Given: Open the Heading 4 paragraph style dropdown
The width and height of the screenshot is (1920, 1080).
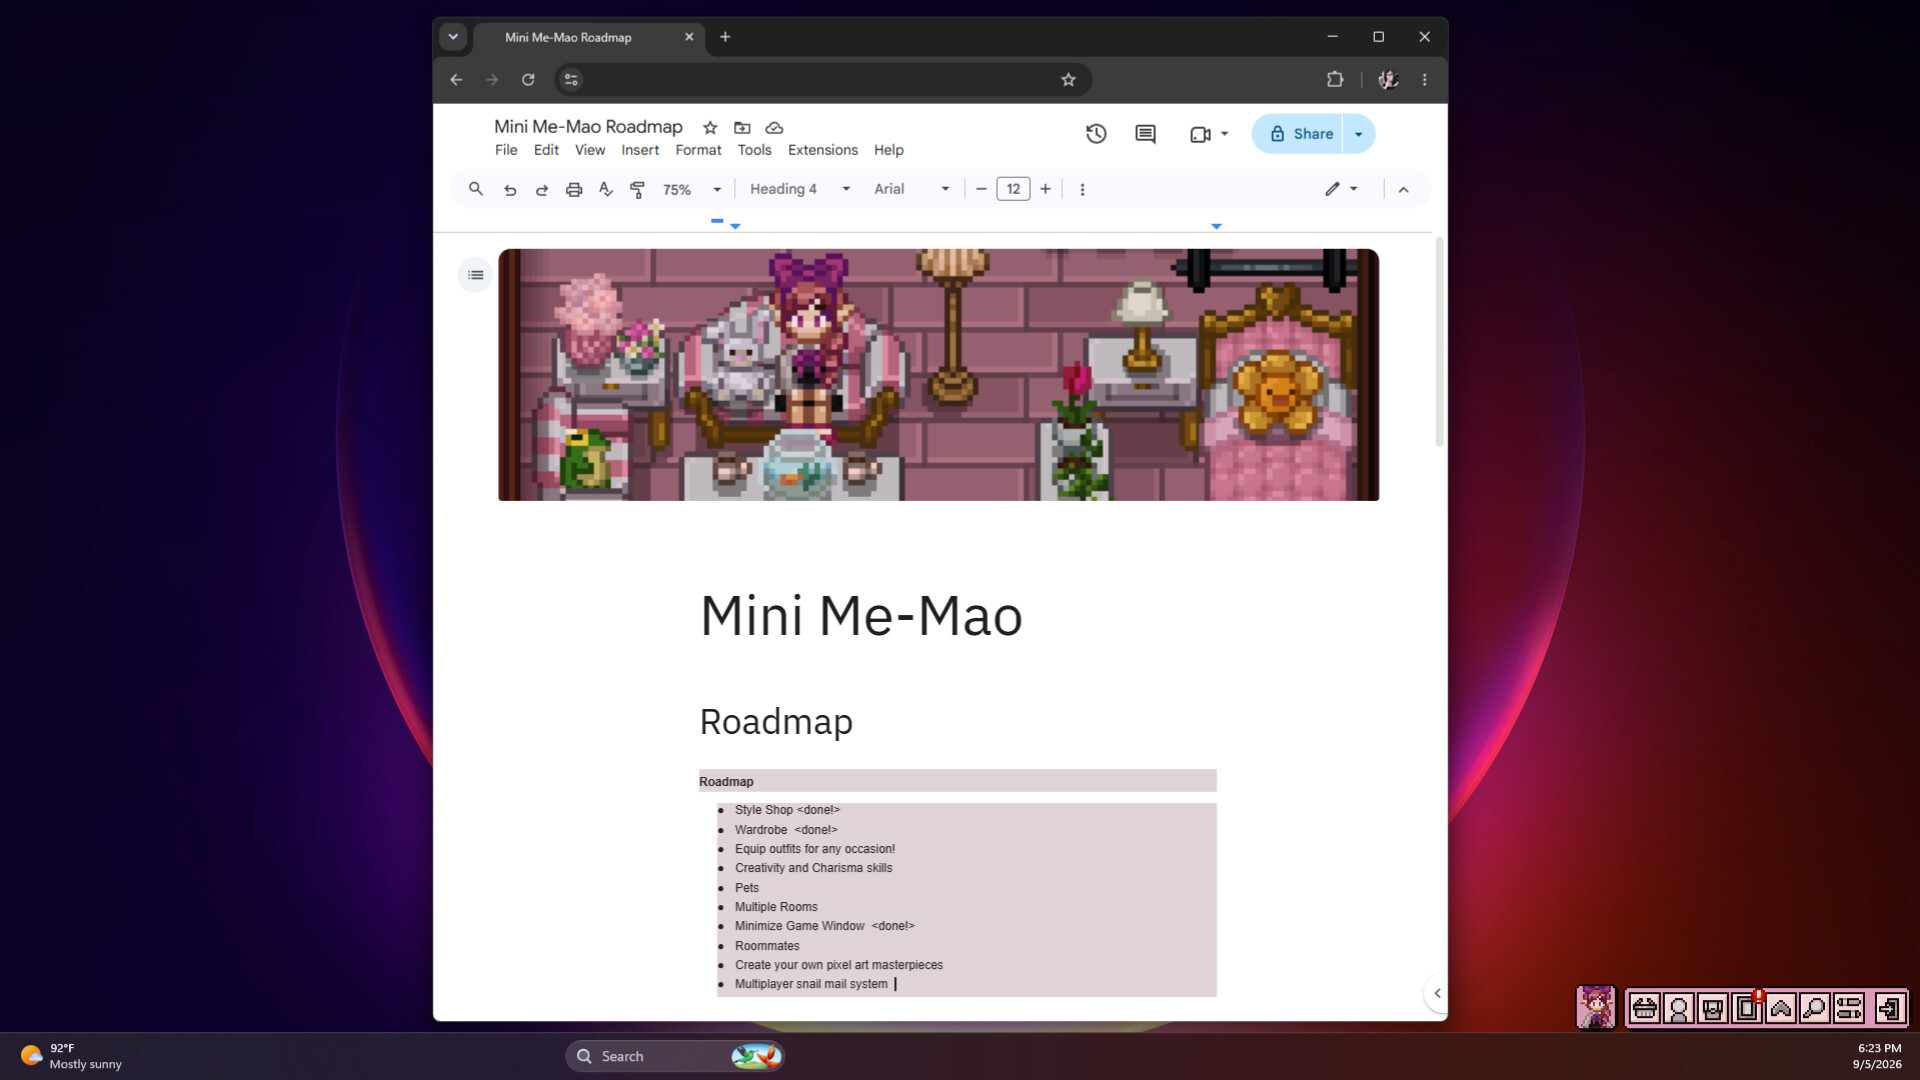Looking at the screenshot, I should coord(800,189).
